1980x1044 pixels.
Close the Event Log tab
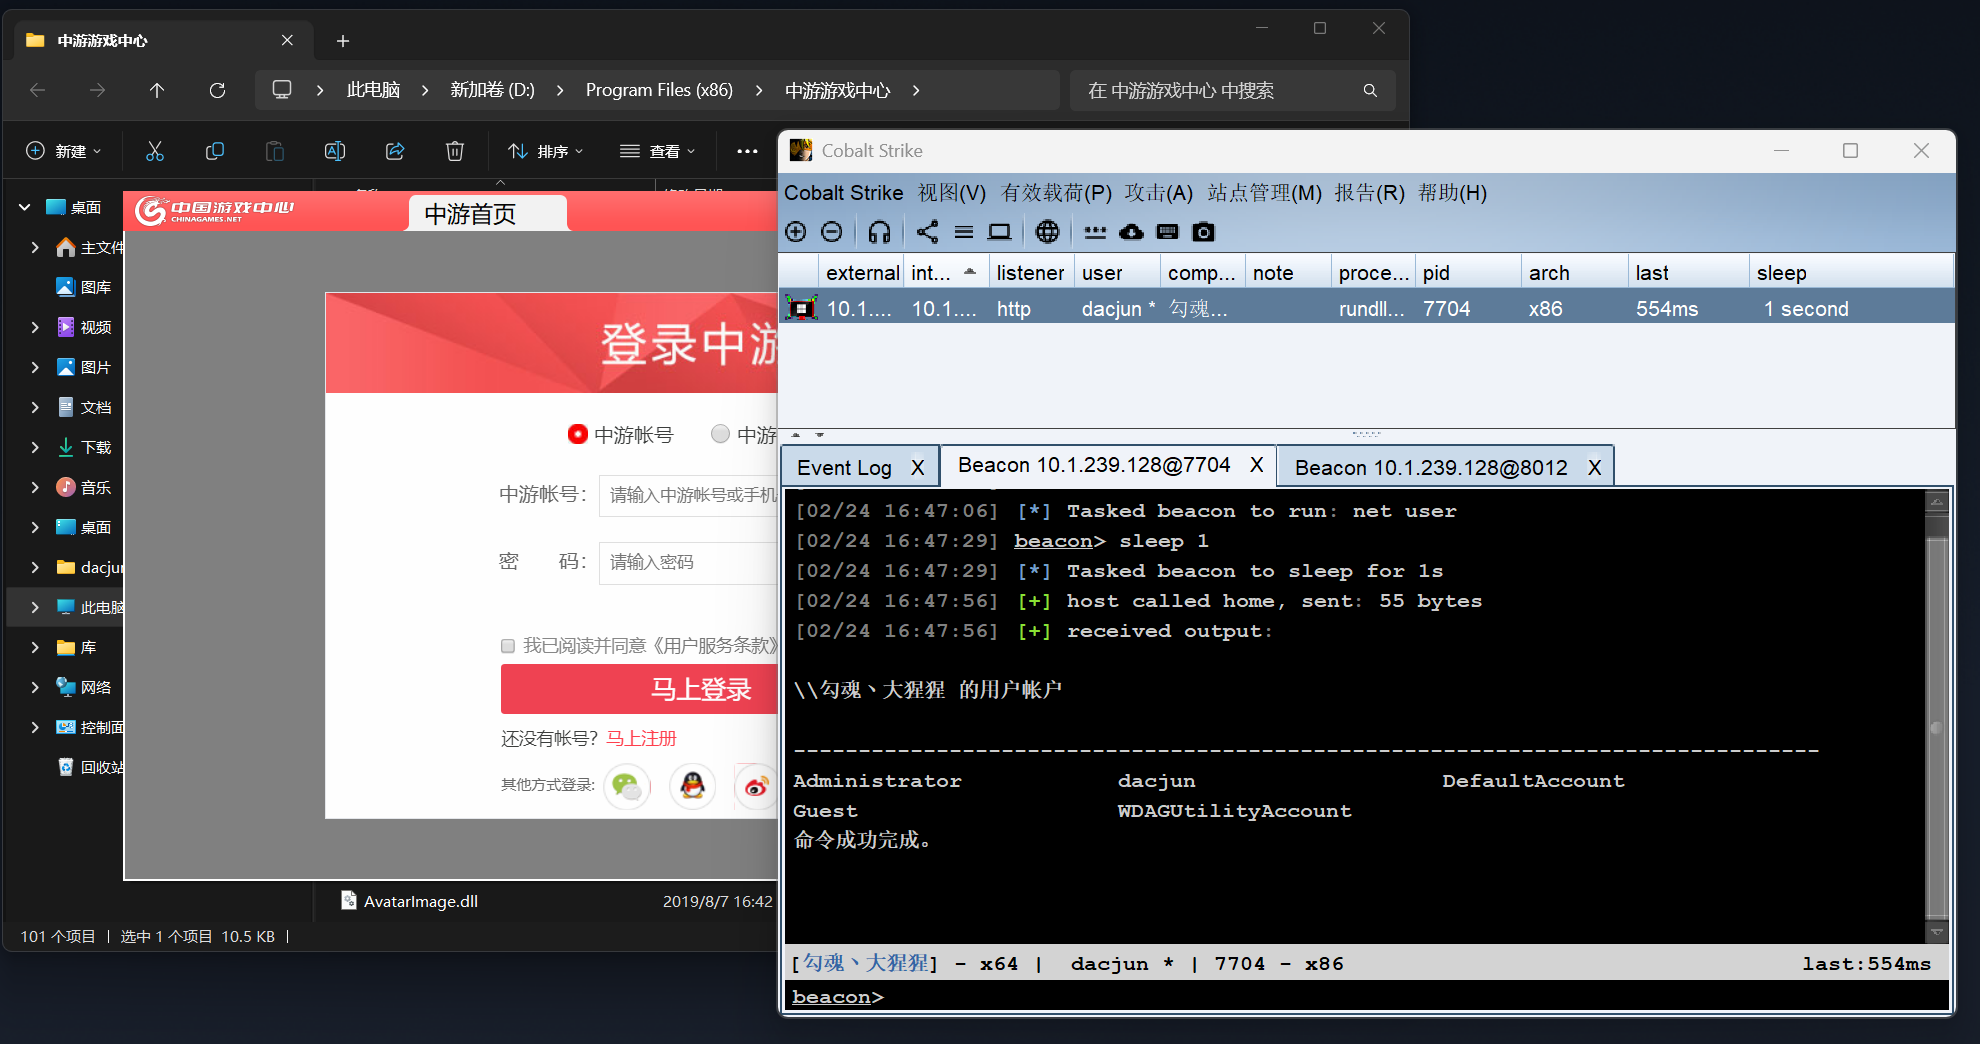(917, 467)
